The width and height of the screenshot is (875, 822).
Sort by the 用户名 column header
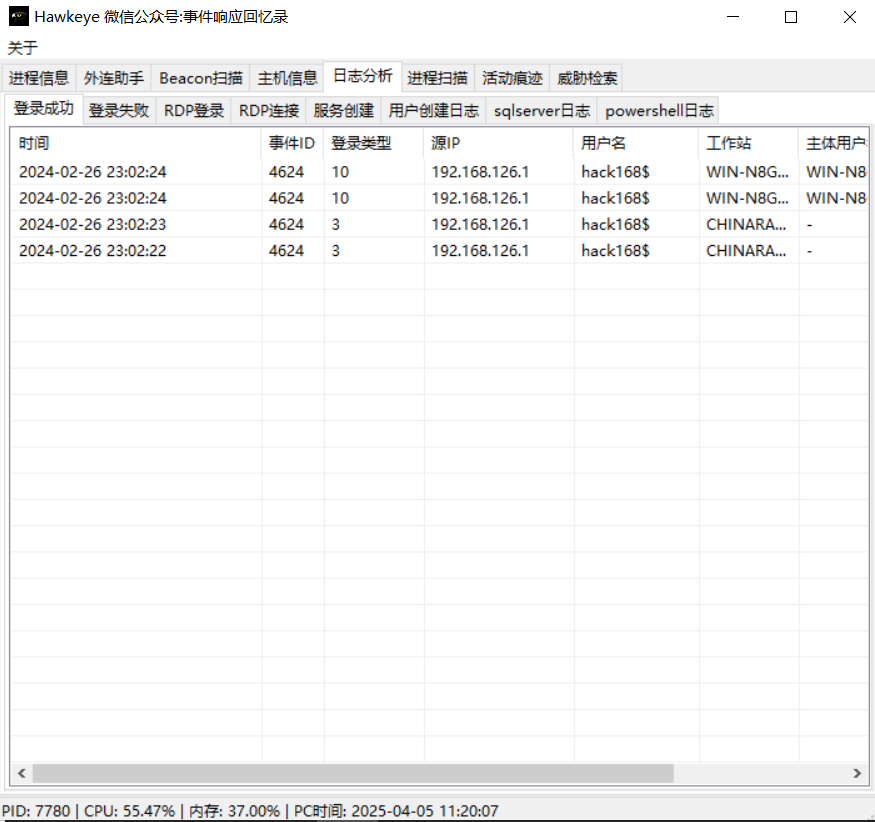636,143
